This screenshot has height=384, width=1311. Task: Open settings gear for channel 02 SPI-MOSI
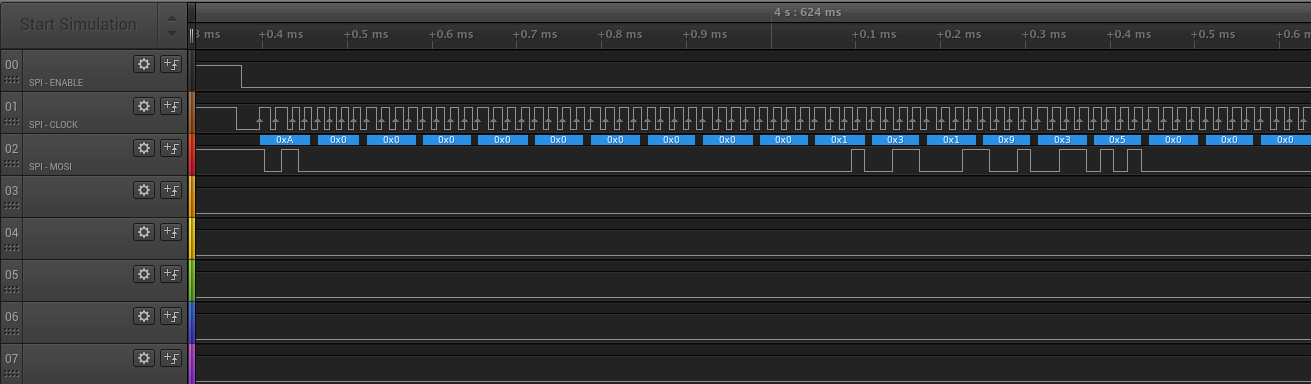click(x=144, y=148)
